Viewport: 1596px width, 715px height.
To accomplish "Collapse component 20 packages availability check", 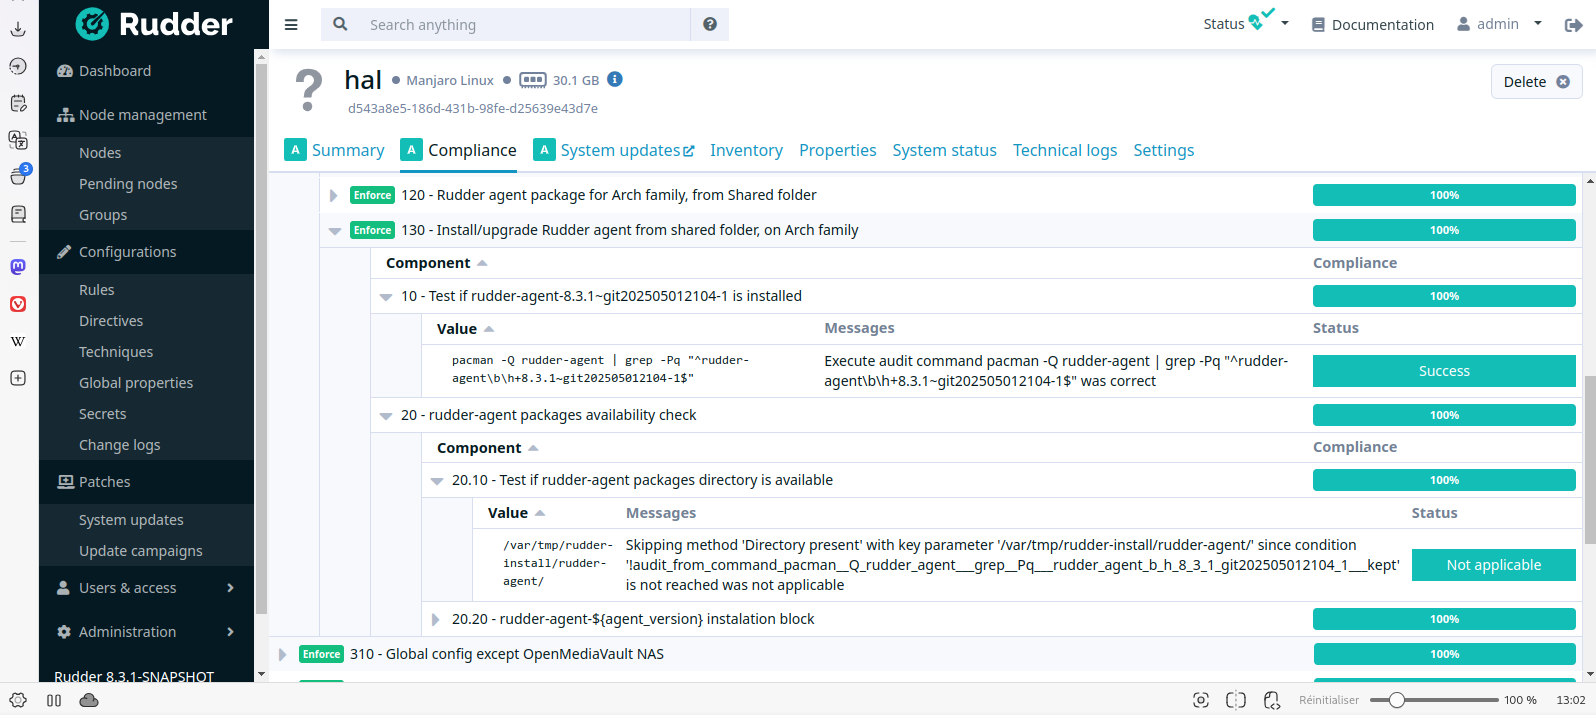I will pos(386,416).
